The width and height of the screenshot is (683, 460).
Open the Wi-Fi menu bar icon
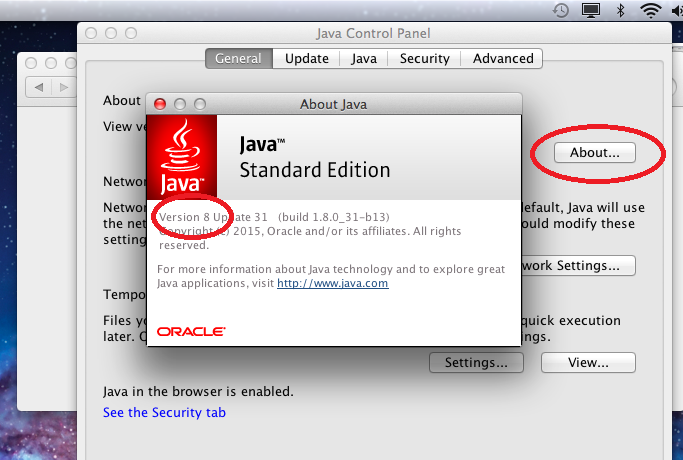(x=650, y=10)
